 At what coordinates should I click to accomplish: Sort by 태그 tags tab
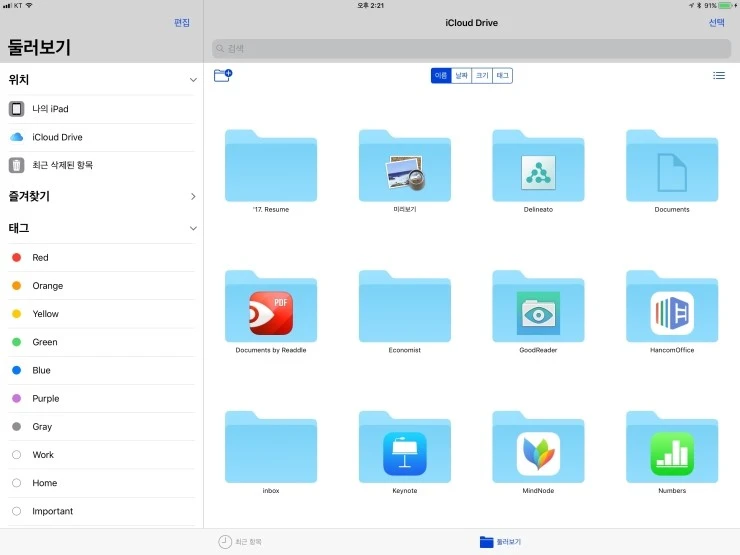click(x=503, y=76)
